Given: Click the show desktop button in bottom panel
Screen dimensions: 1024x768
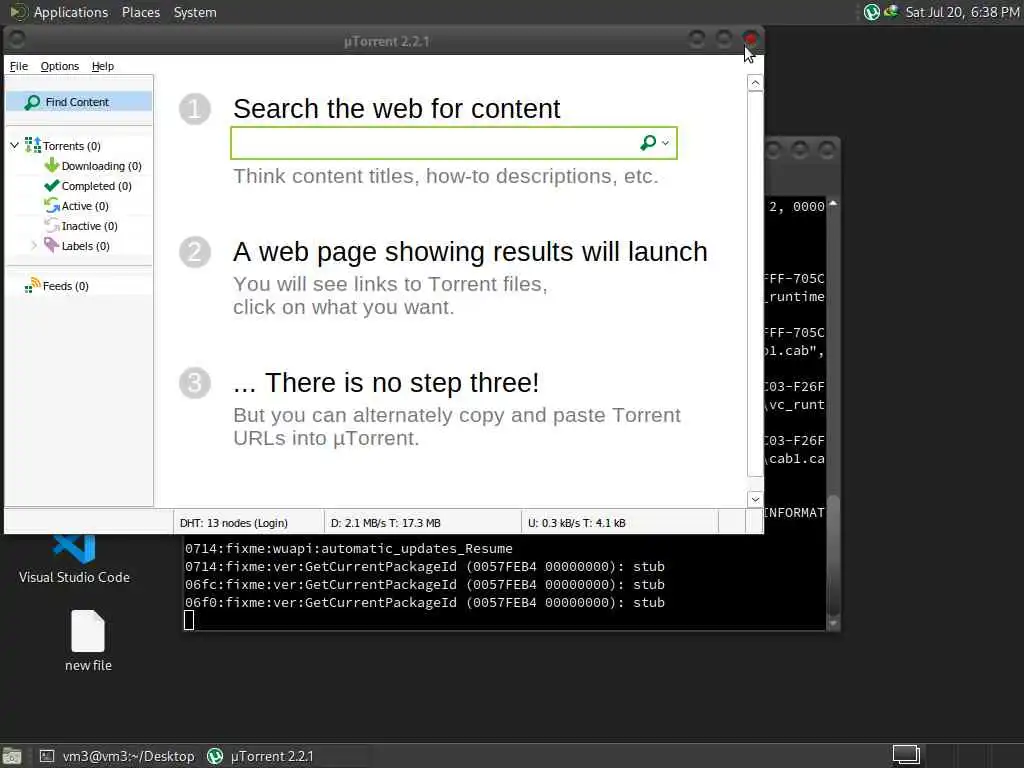Looking at the screenshot, I should (12, 756).
